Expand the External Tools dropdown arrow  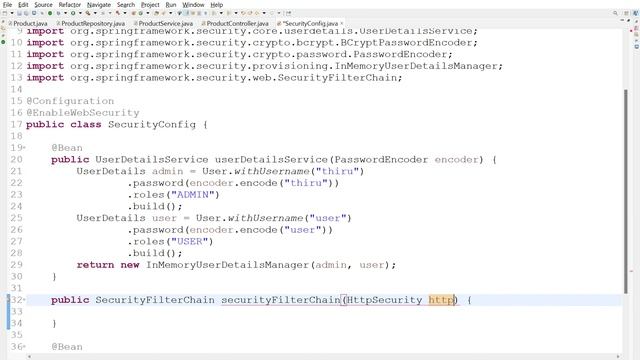[x=95, y=13]
